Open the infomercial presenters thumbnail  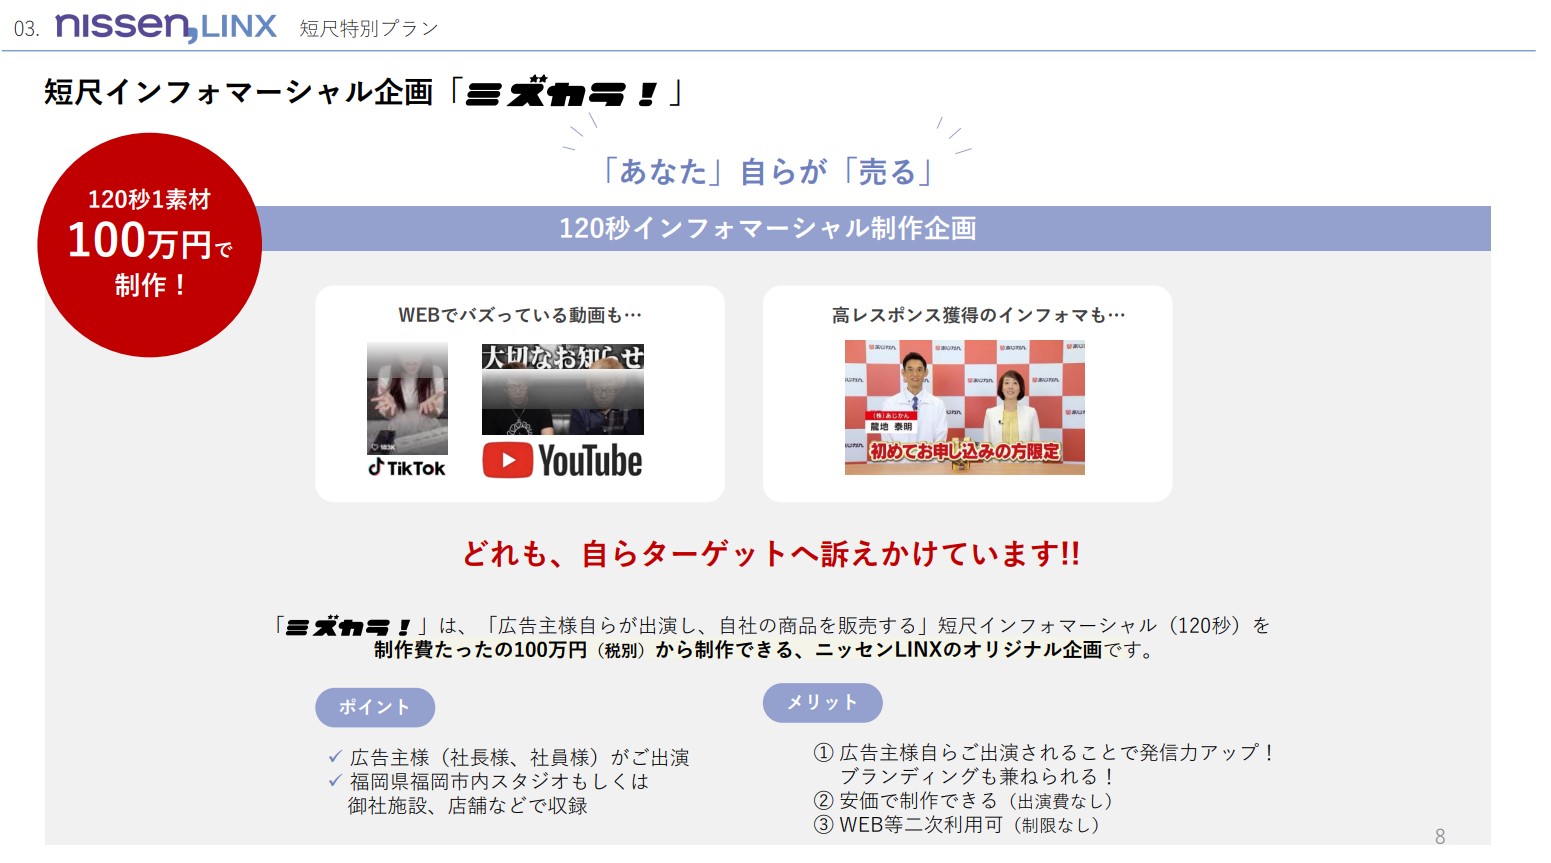click(x=964, y=407)
